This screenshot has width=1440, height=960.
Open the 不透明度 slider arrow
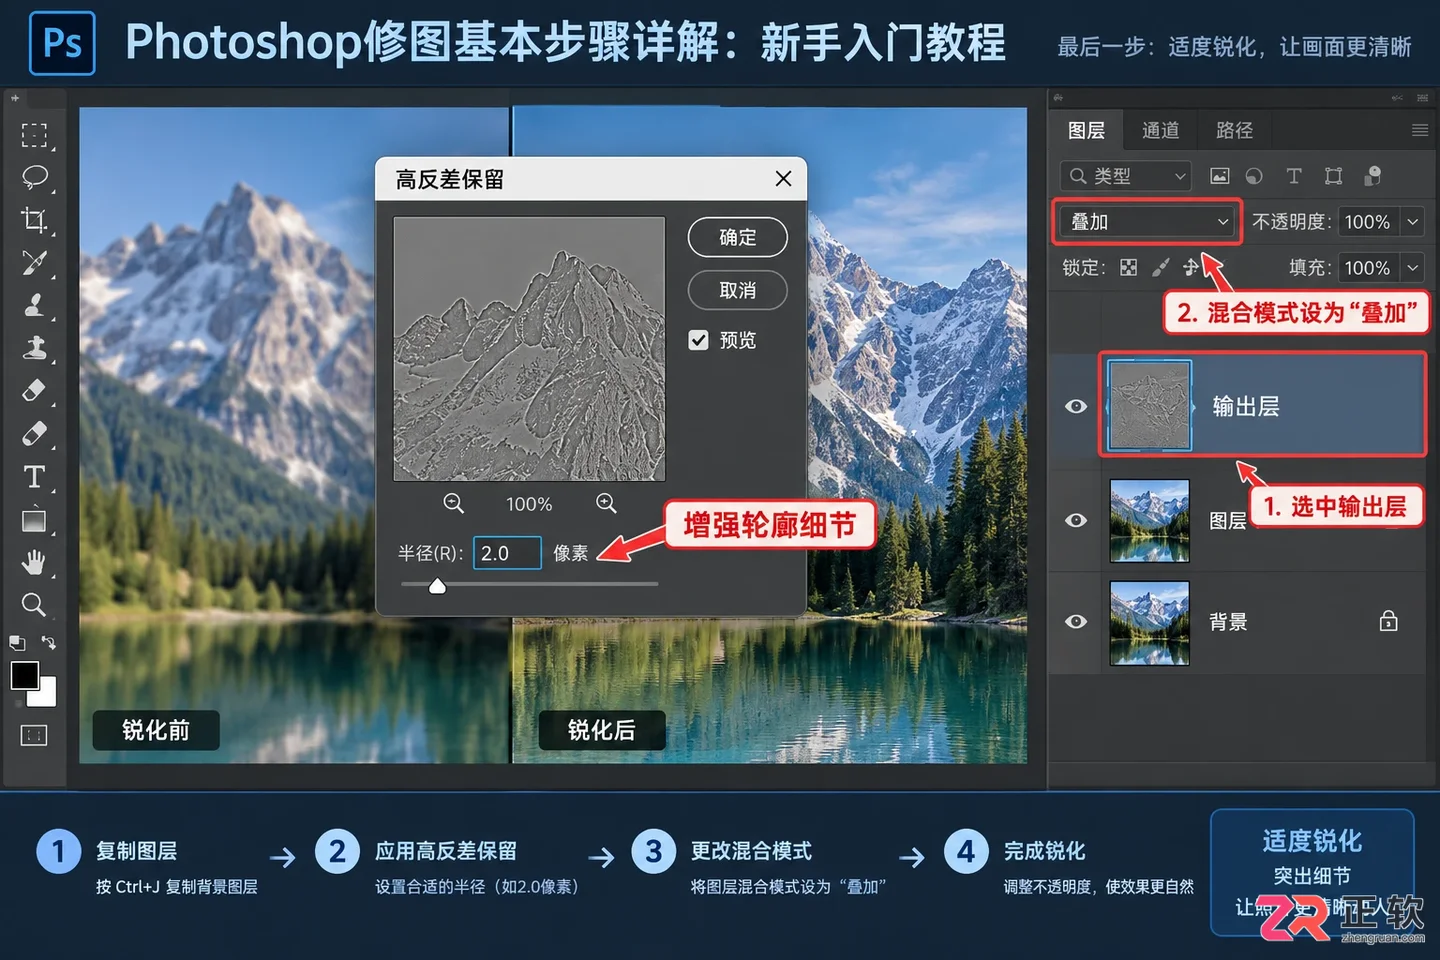pyautogui.click(x=1412, y=222)
